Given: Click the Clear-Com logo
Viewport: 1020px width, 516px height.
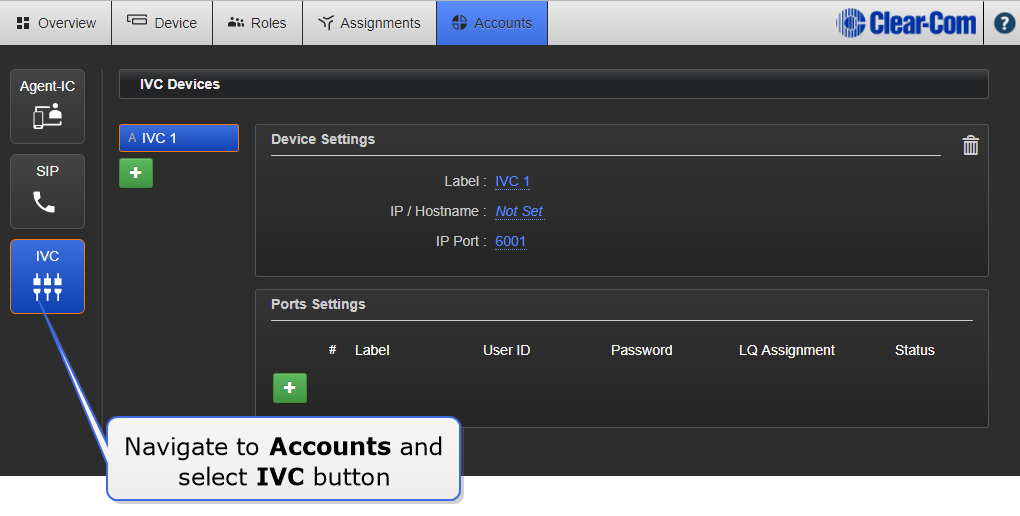Looking at the screenshot, I should [x=906, y=23].
